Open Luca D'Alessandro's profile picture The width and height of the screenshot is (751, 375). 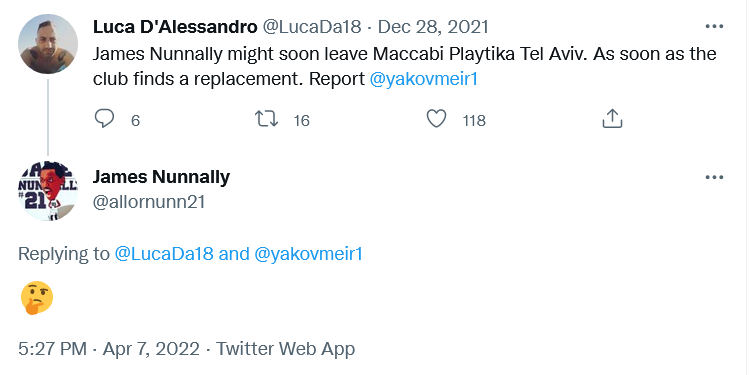(x=48, y=44)
